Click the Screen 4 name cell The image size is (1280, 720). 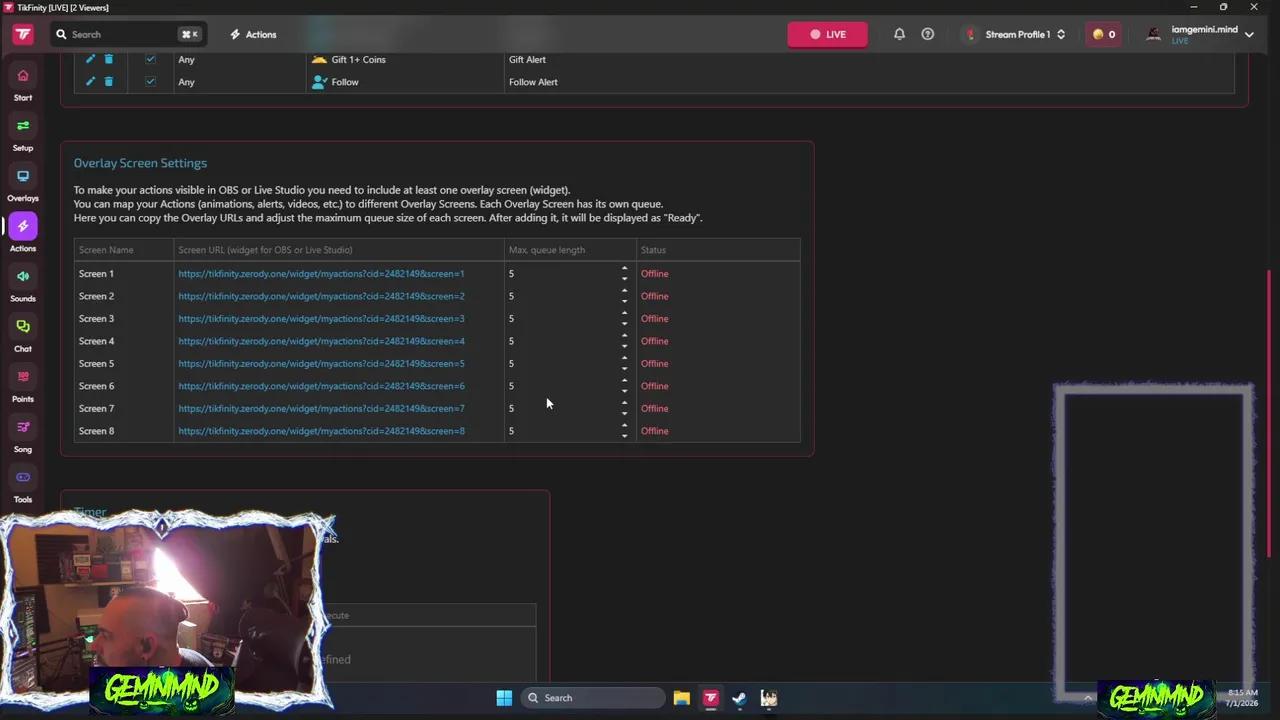tap(96, 341)
